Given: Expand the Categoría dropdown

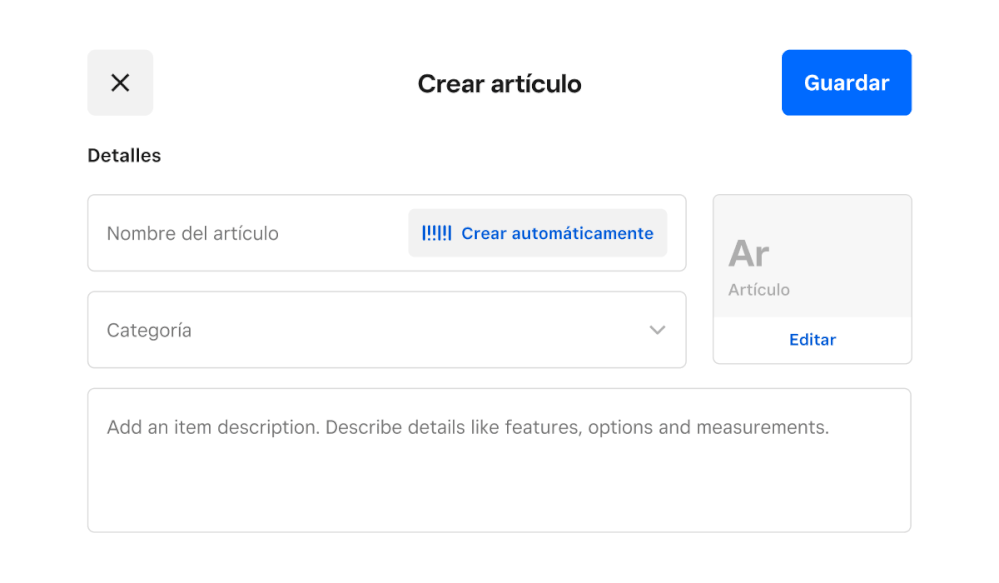Looking at the screenshot, I should click(x=386, y=330).
